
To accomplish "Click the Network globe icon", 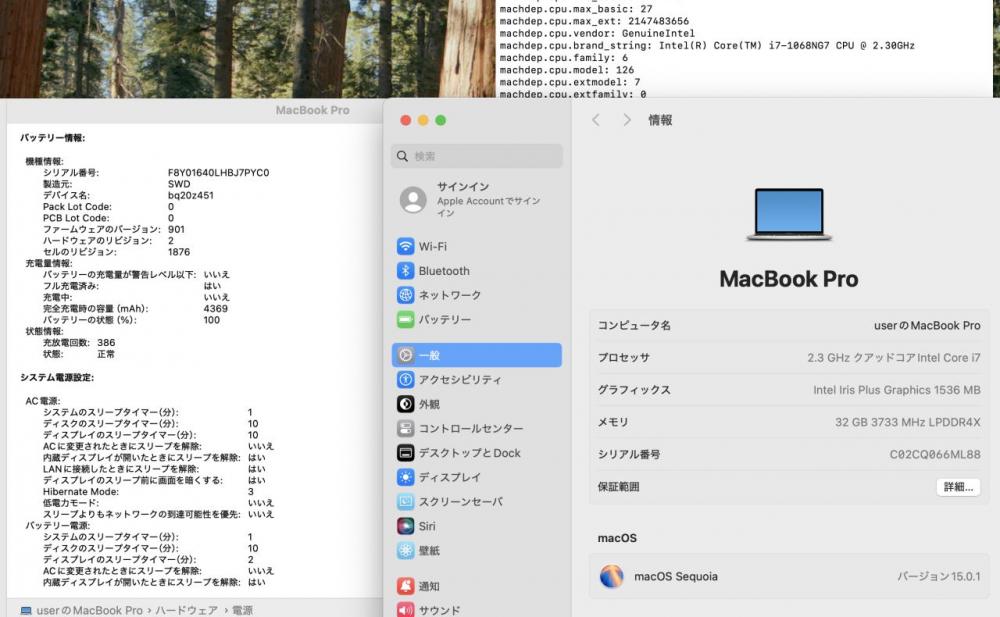I will point(405,295).
